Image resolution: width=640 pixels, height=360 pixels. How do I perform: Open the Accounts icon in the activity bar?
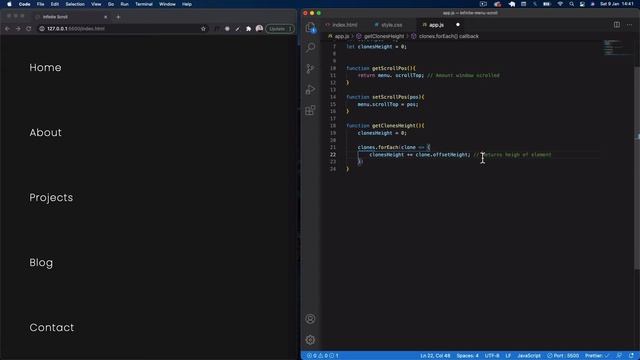pyautogui.click(x=310, y=319)
